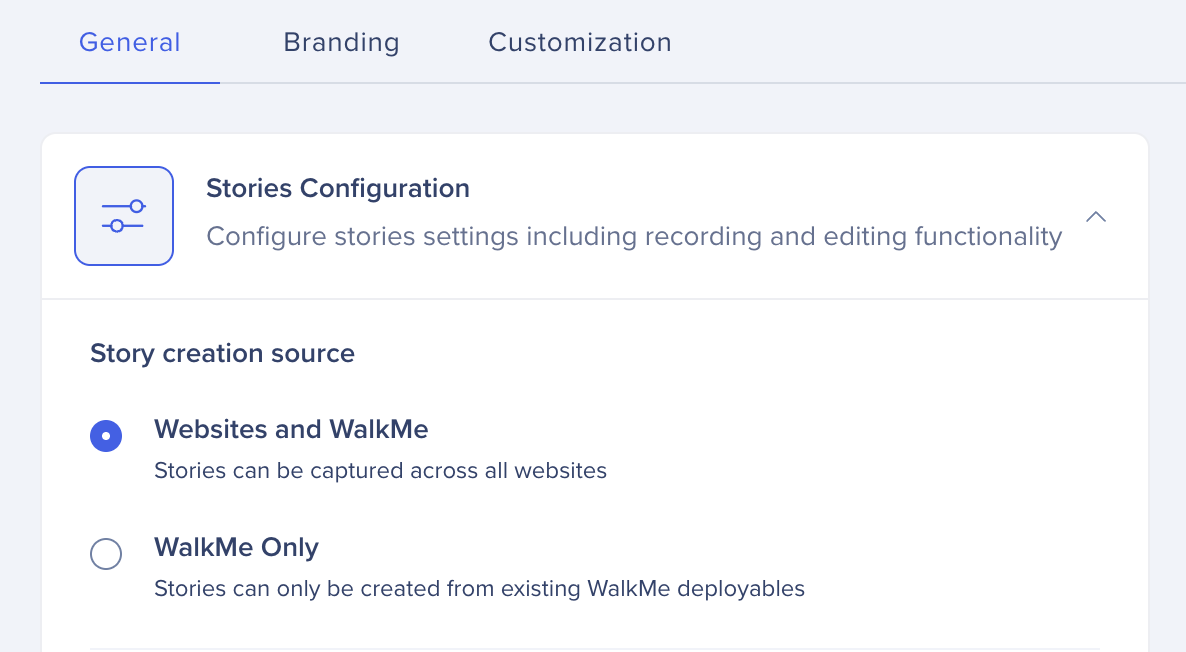Click the Stories Configuration title text
Image resolution: width=1186 pixels, height=652 pixels.
tap(337, 188)
